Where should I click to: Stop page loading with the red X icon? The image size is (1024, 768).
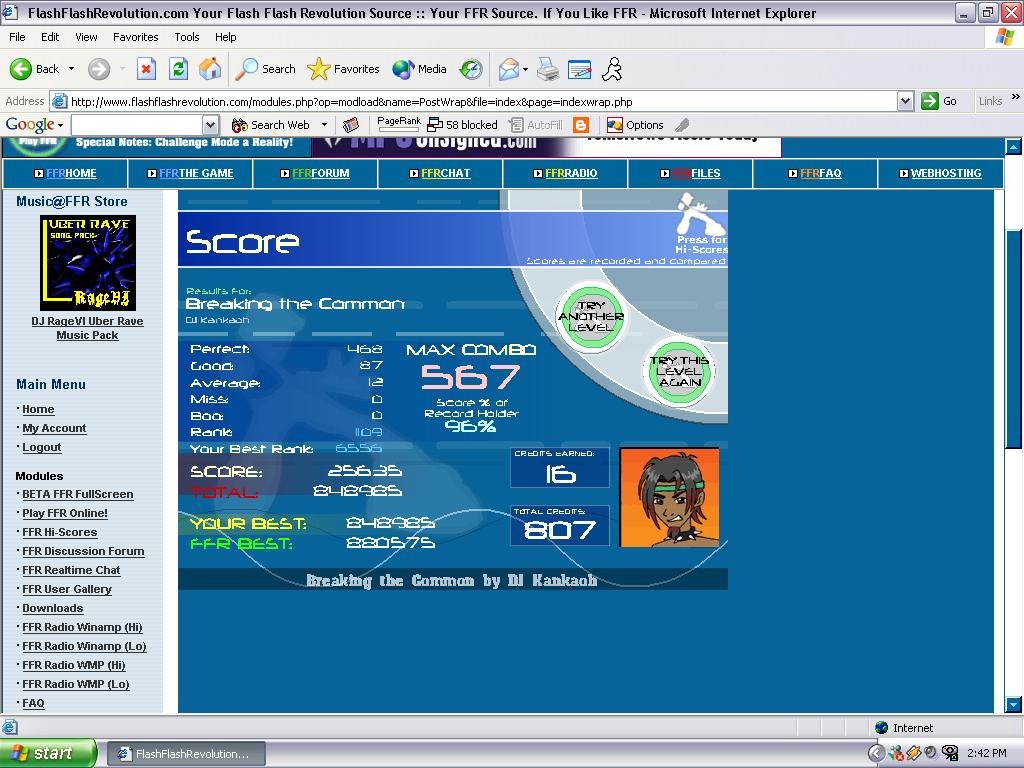[x=146, y=69]
